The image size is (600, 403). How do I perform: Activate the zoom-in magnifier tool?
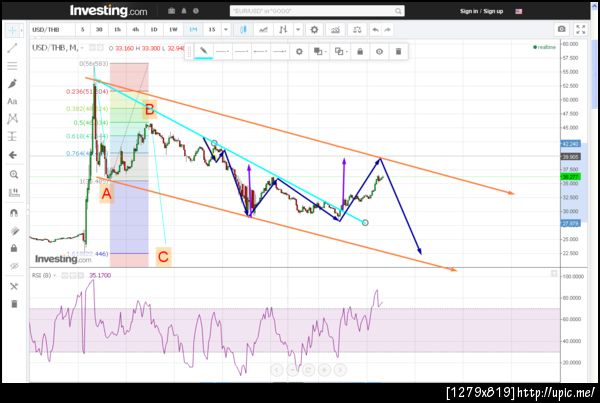point(13,175)
